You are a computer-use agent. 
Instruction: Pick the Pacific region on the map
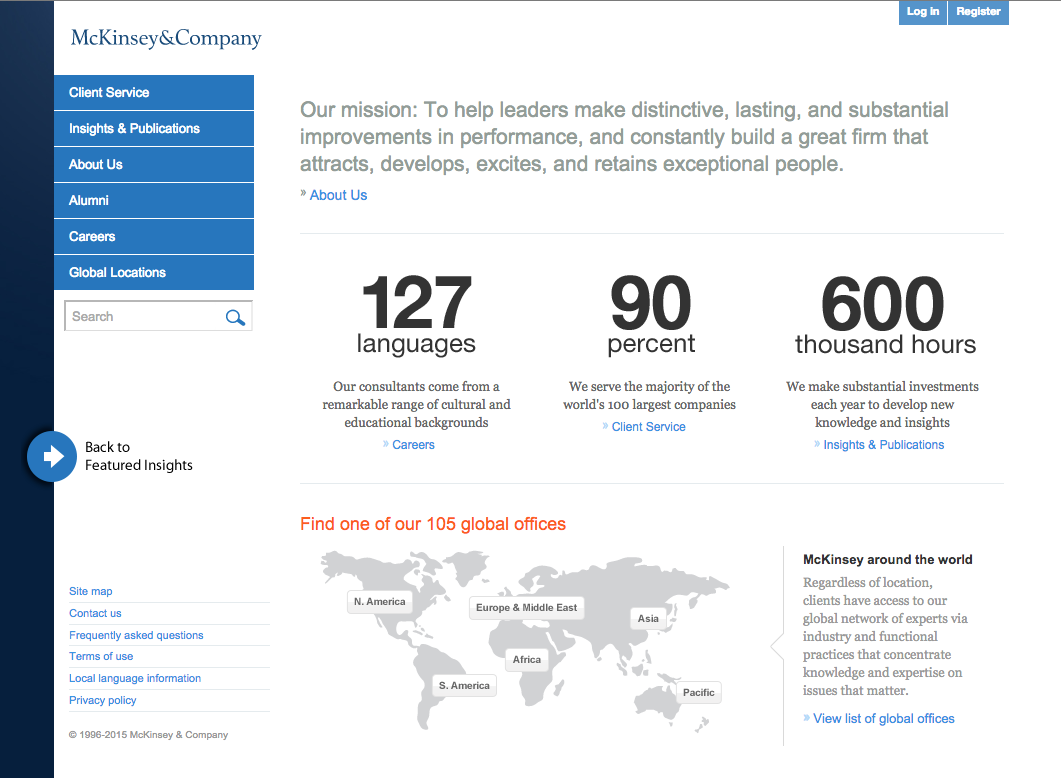point(699,693)
